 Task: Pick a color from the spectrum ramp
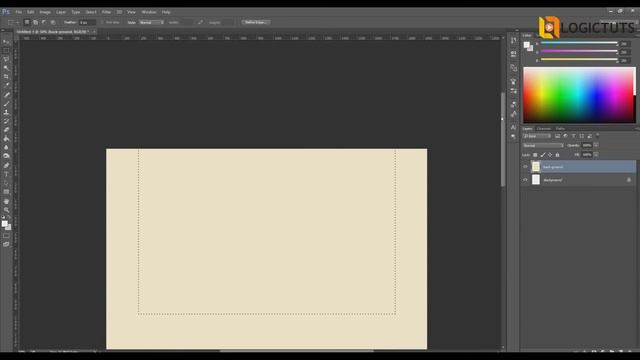click(x=579, y=95)
